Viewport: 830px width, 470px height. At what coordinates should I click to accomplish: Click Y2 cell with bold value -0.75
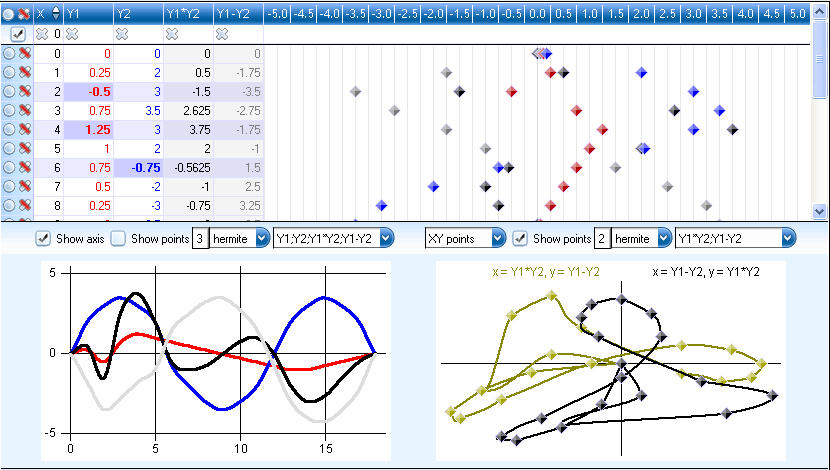(x=139, y=168)
